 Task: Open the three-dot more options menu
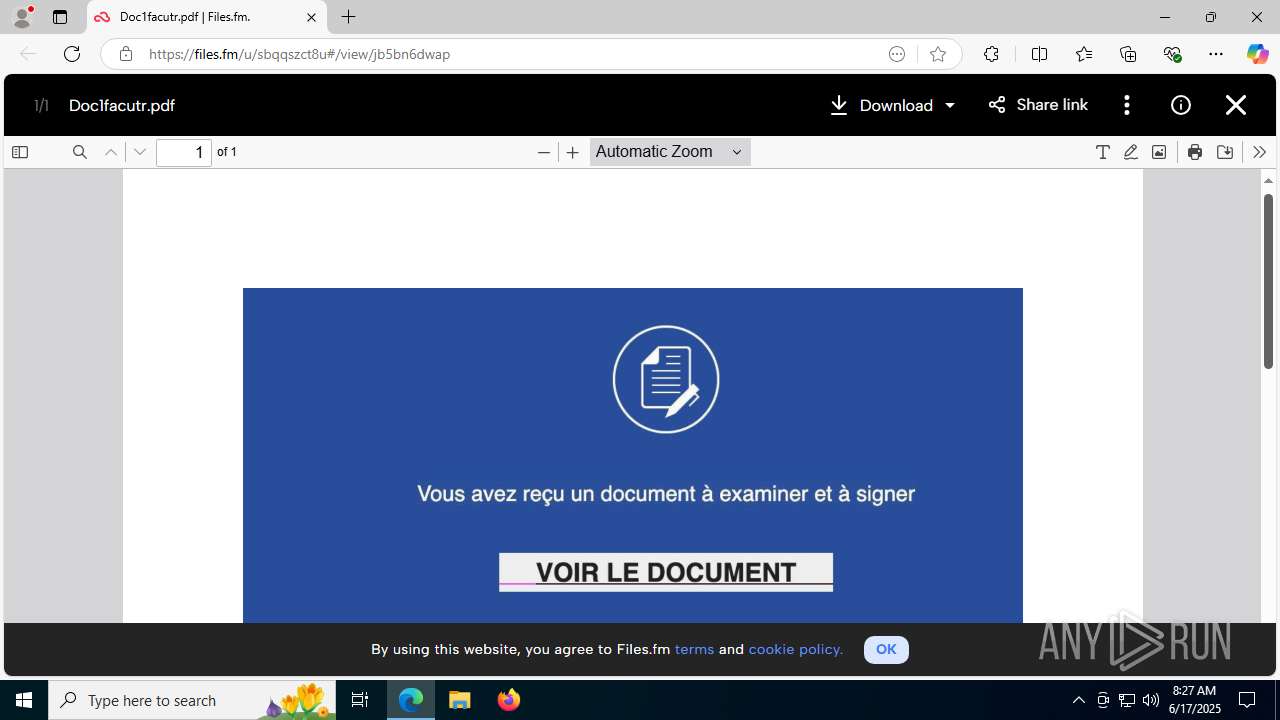1127,105
